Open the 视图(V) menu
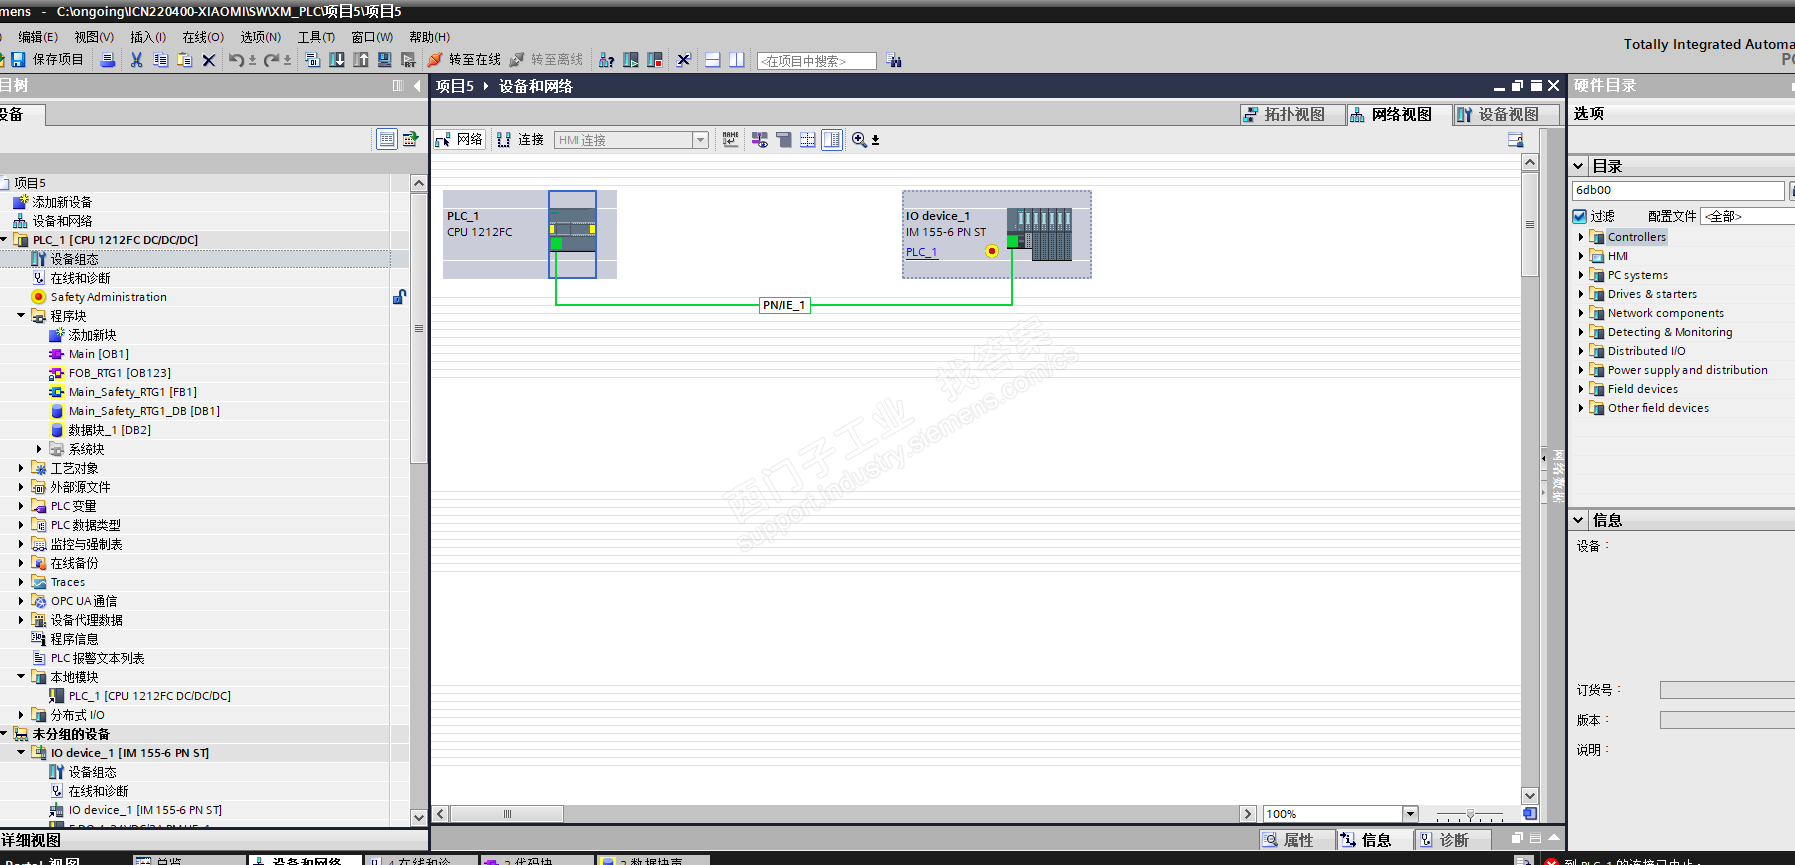 tap(94, 37)
